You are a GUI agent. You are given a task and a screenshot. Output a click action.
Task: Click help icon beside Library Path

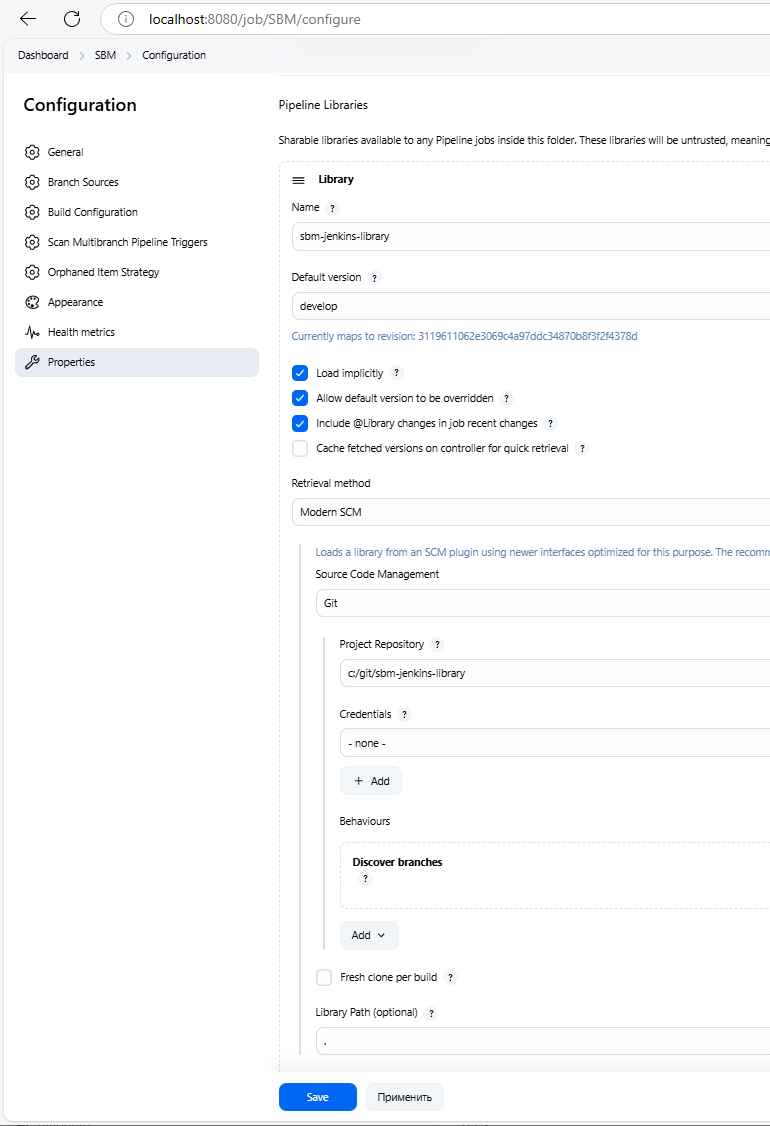tap(431, 1013)
